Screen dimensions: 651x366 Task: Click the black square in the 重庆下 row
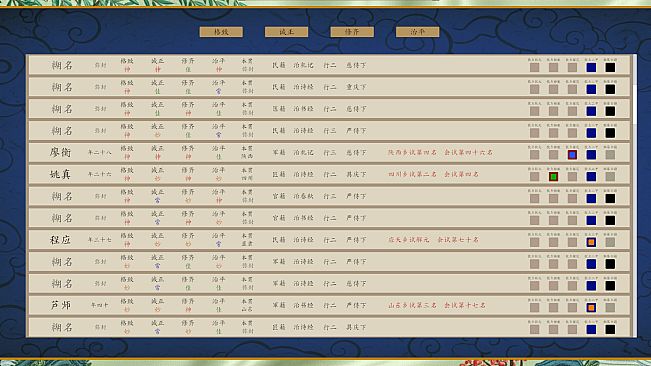coord(610,89)
